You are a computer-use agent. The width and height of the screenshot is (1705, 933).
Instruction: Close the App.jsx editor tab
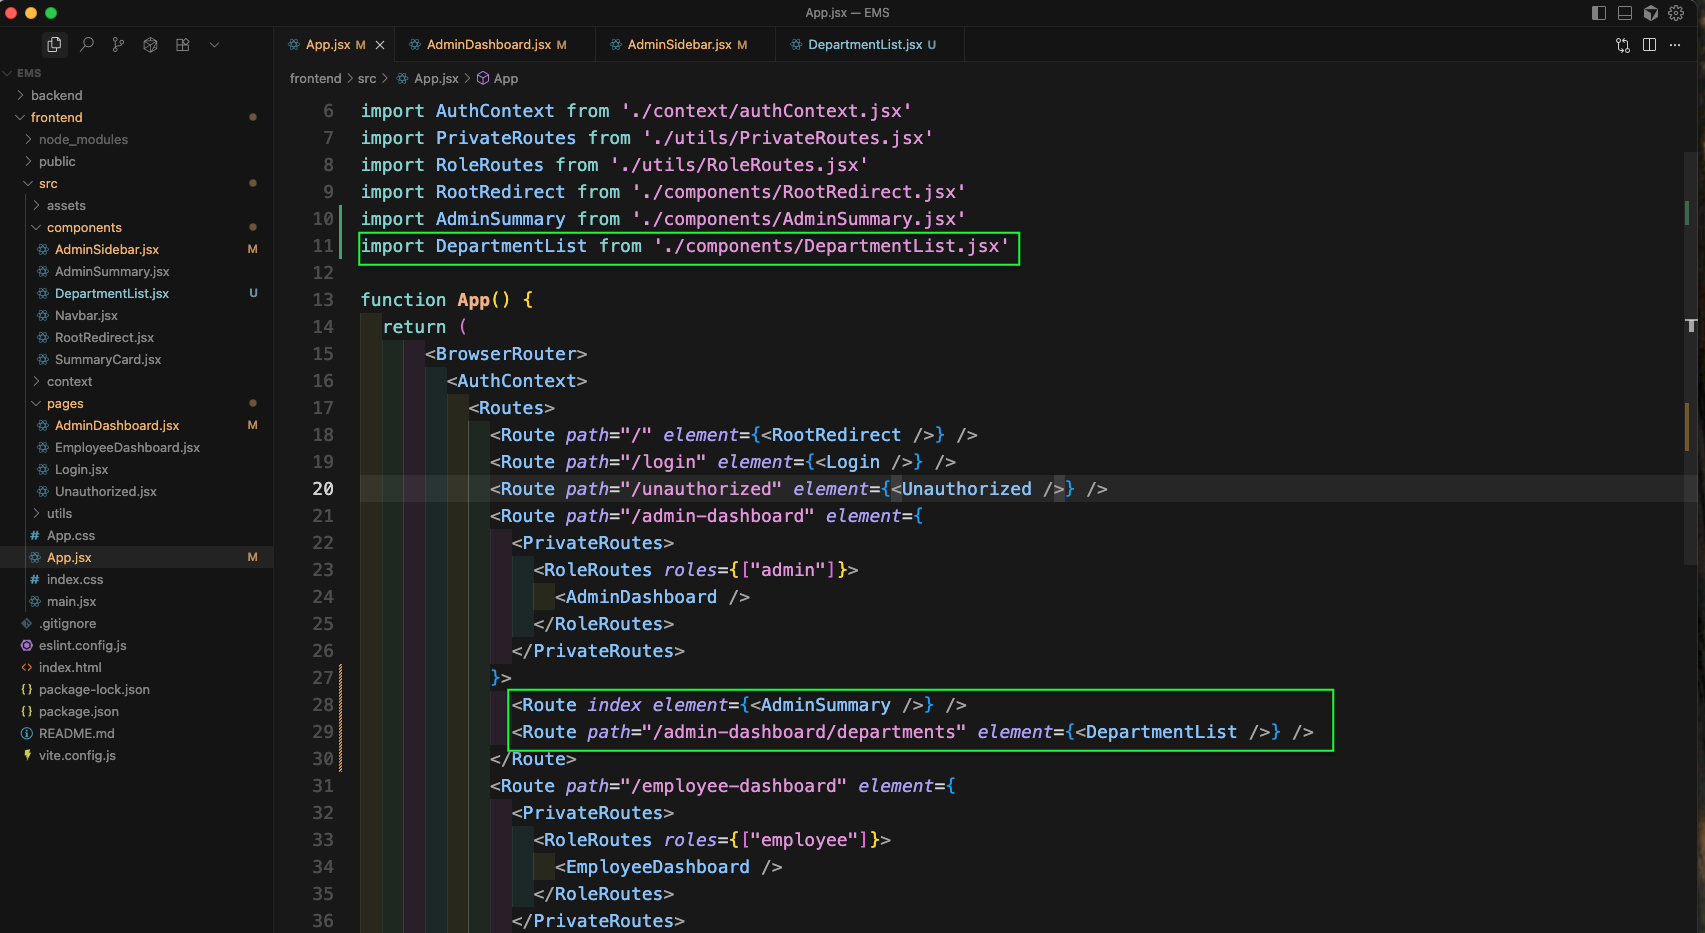tap(380, 45)
